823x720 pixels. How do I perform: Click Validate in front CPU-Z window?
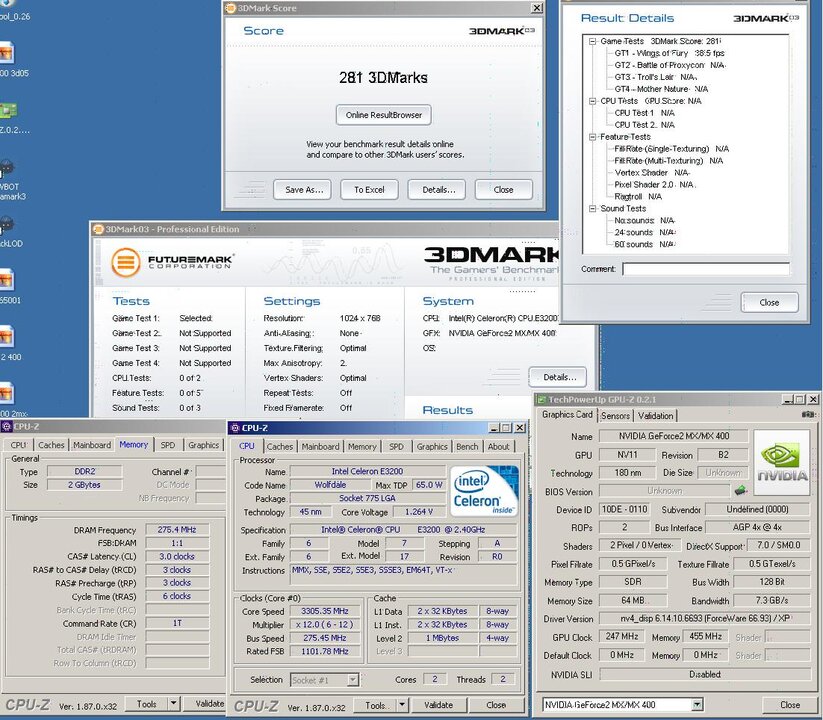[x=438, y=705]
